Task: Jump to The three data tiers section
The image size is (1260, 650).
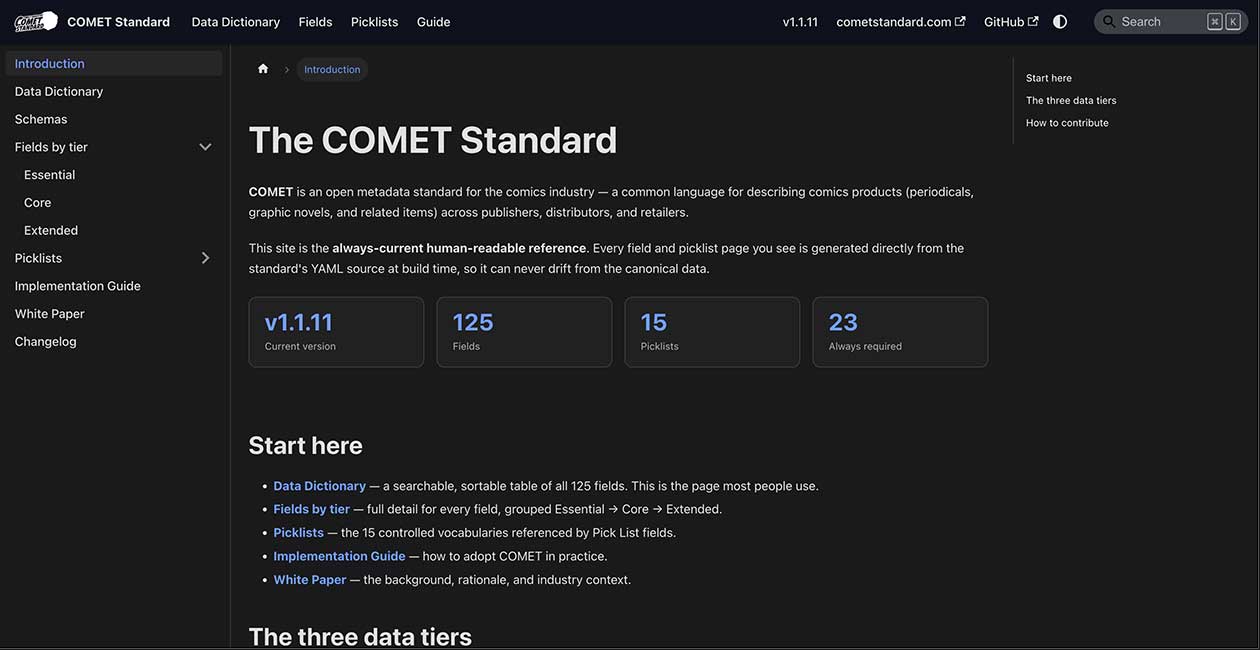Action: pos(1071,100)
